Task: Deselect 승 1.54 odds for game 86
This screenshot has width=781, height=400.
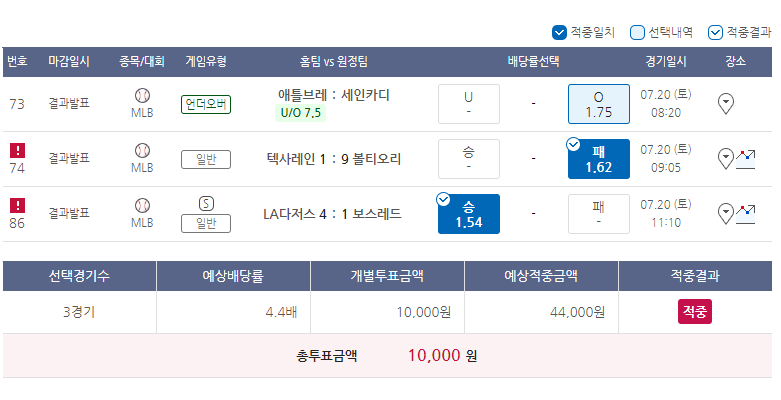Action: pyautogui.click(x=468, y=213)
